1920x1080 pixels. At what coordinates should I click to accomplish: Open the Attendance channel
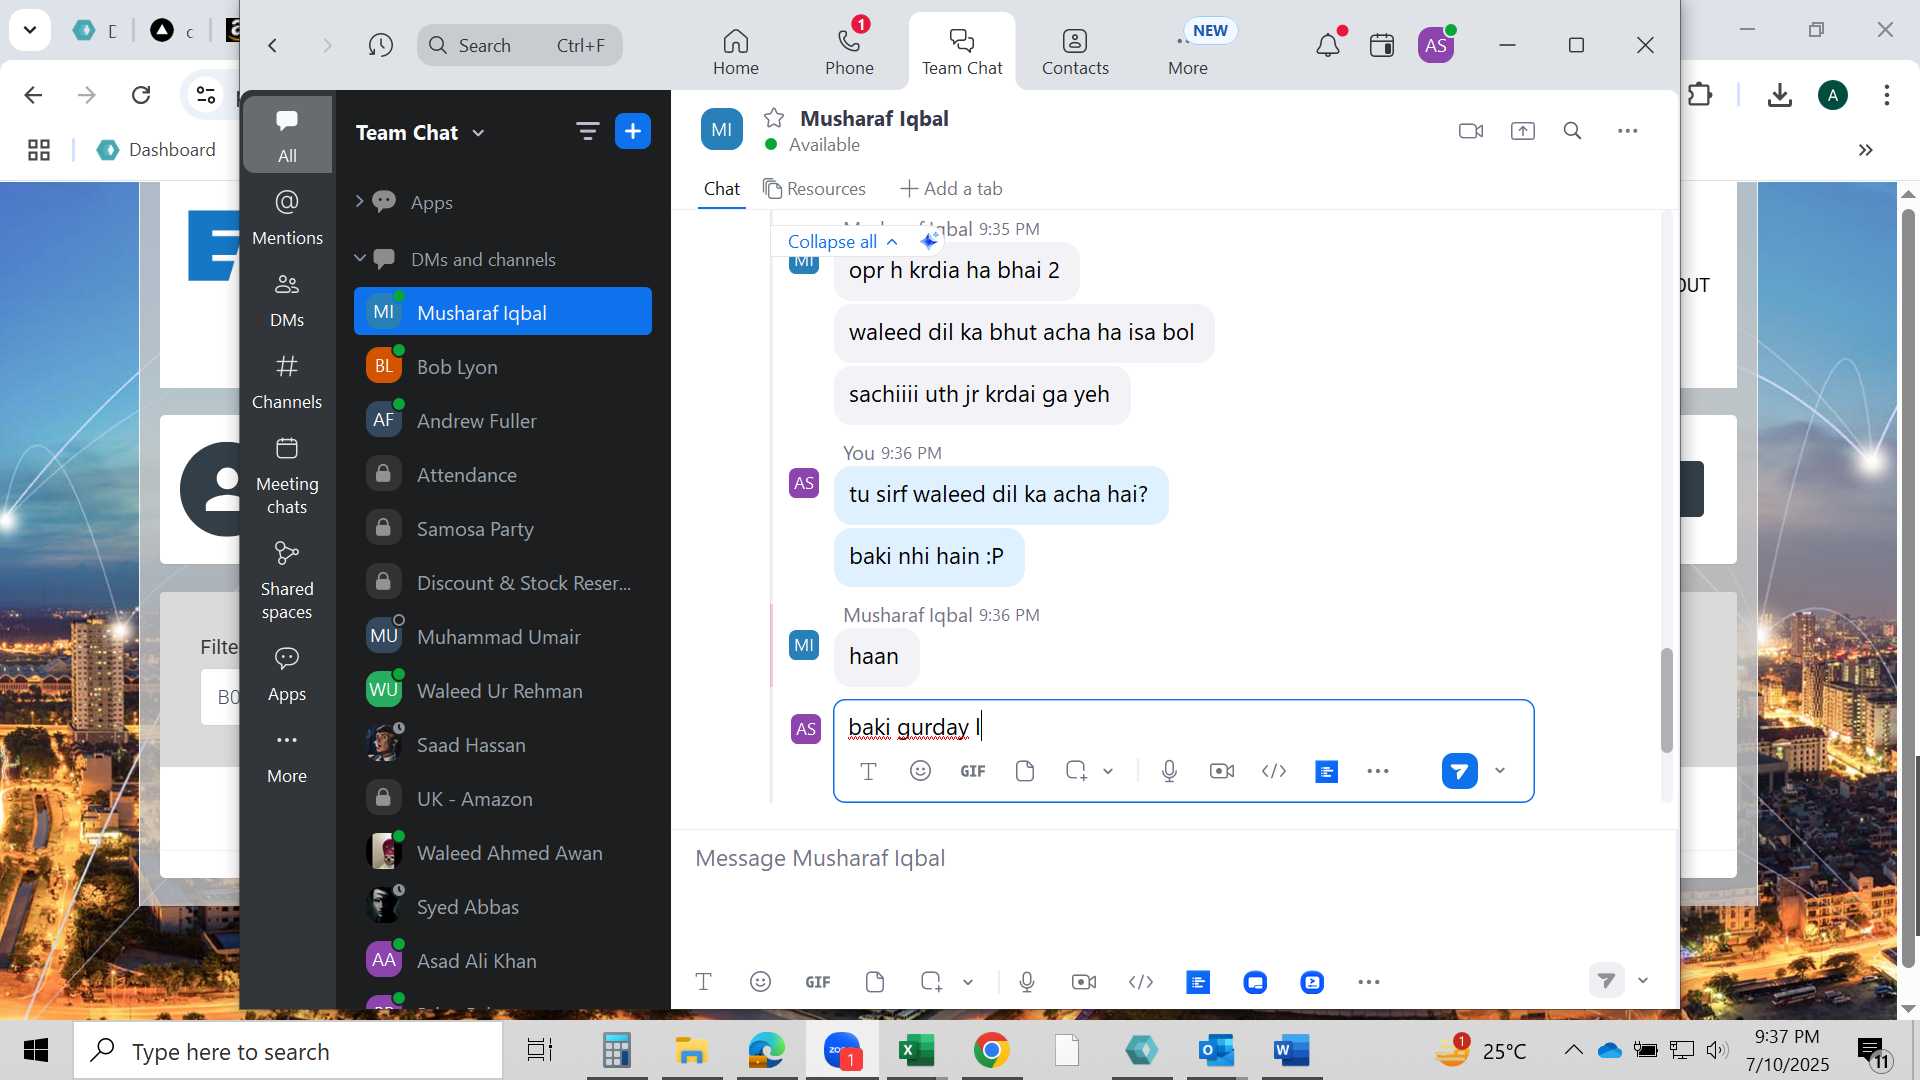pyautogui.click(x=503, y=474)
